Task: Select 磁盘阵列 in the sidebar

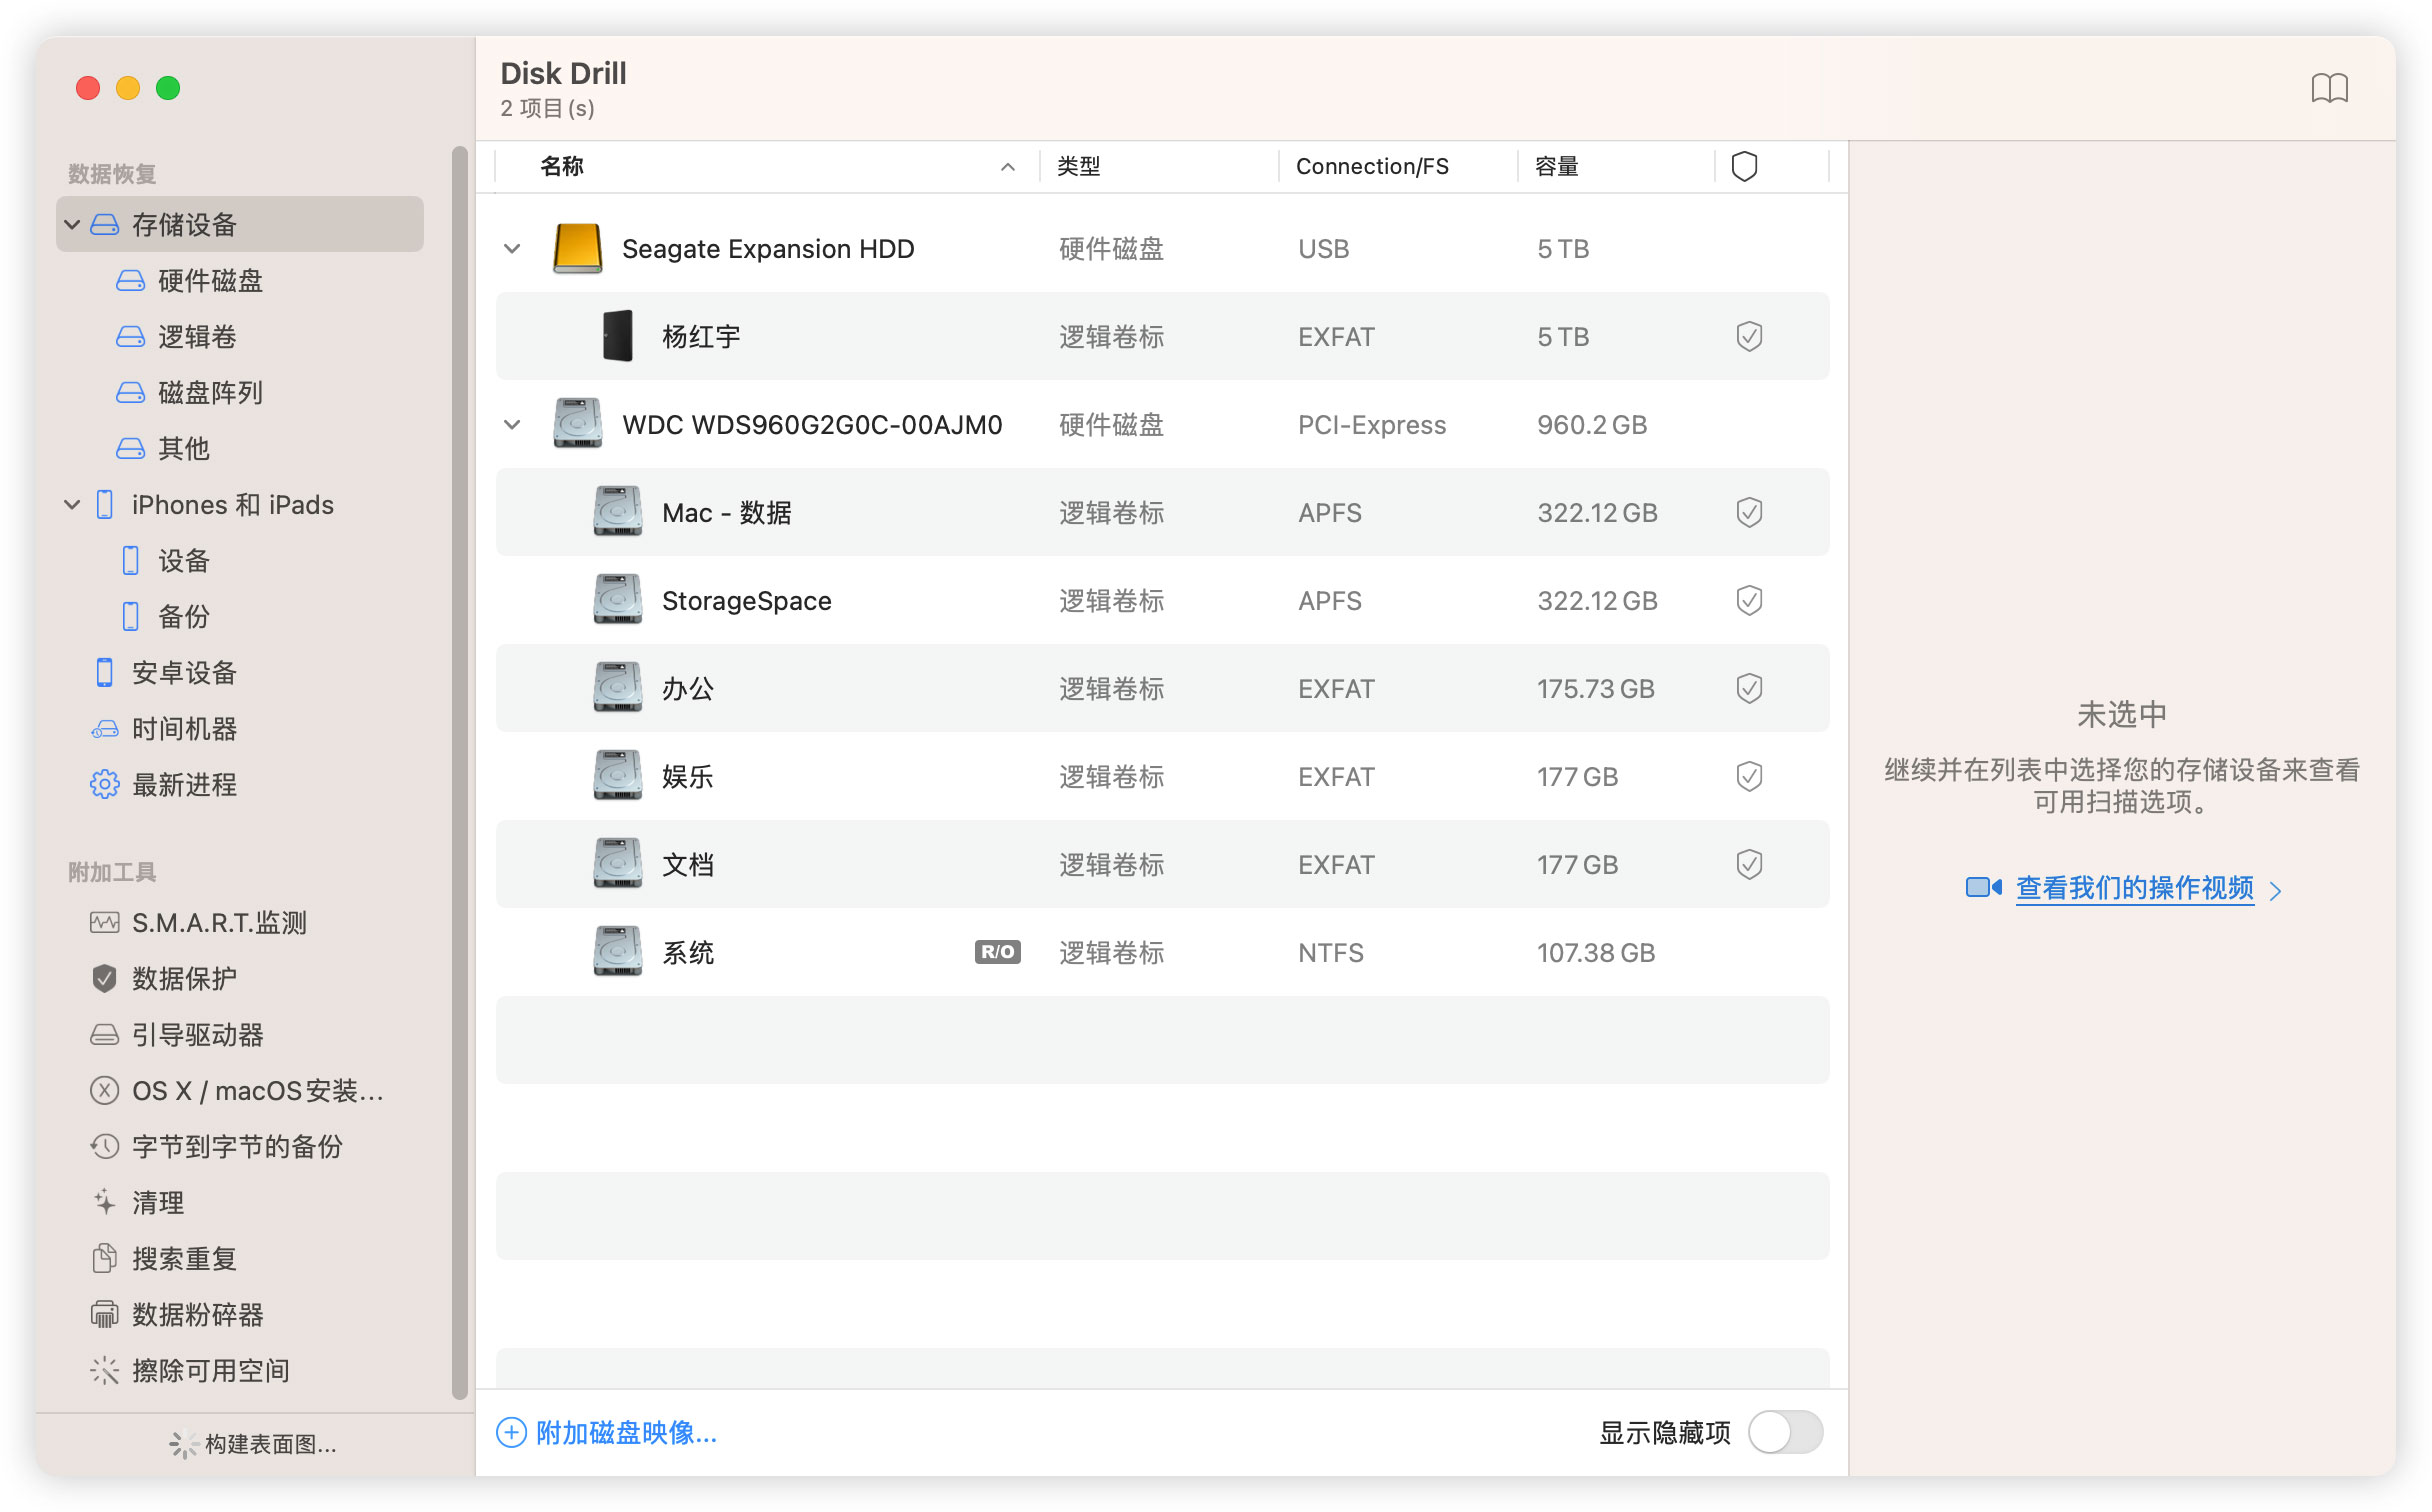Action: tap(190, 392)
